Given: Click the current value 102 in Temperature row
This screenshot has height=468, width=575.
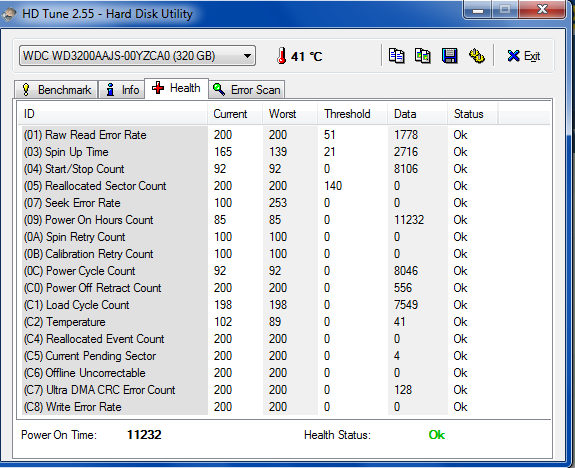Looking at the screenshot, I should click(x=223, y=322).
